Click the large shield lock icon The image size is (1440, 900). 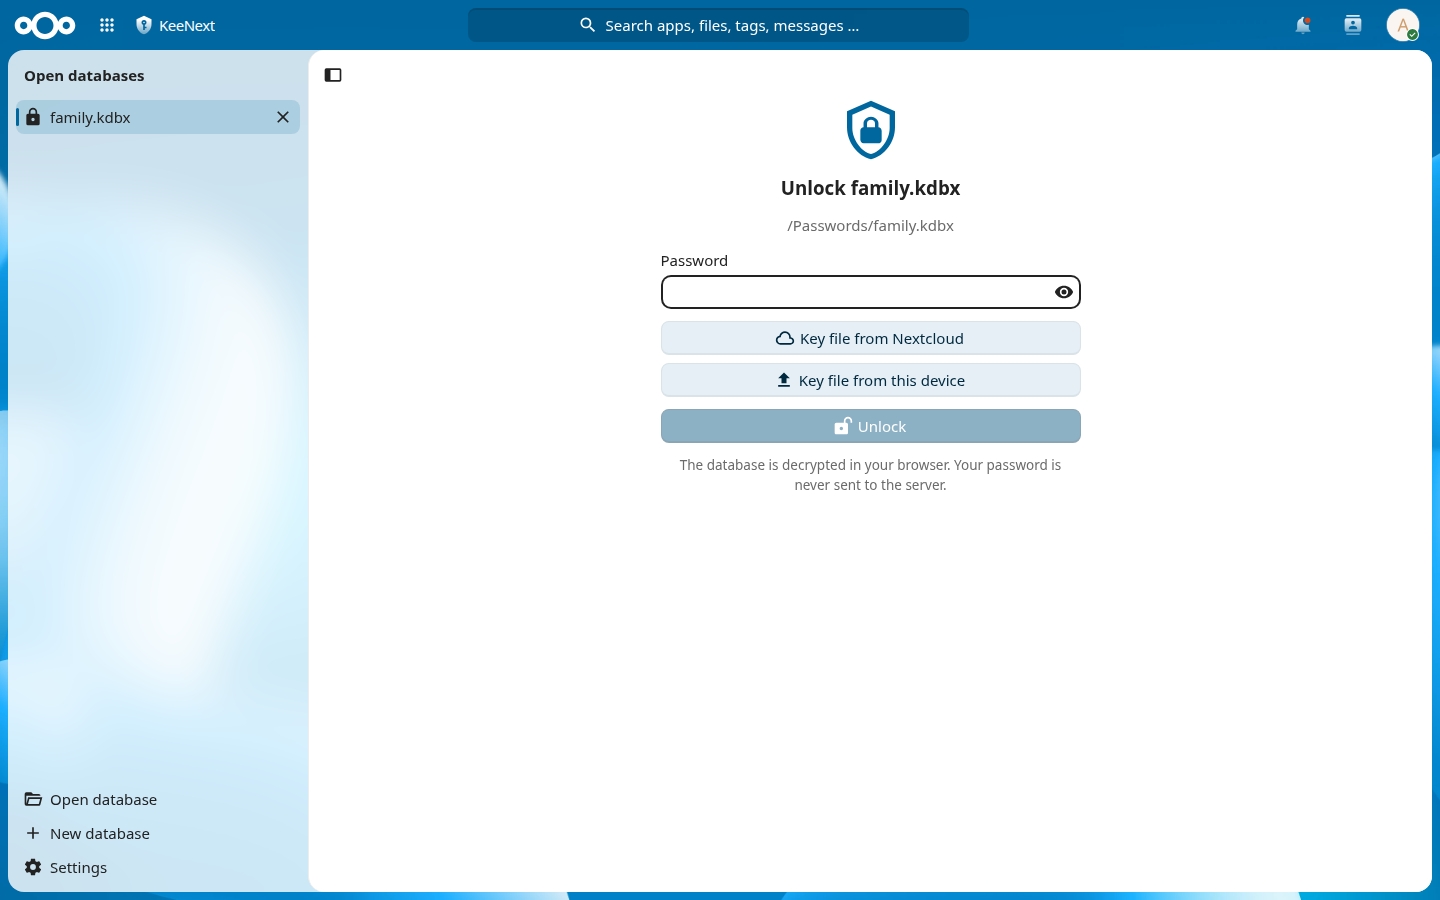[x=871, y=130]
